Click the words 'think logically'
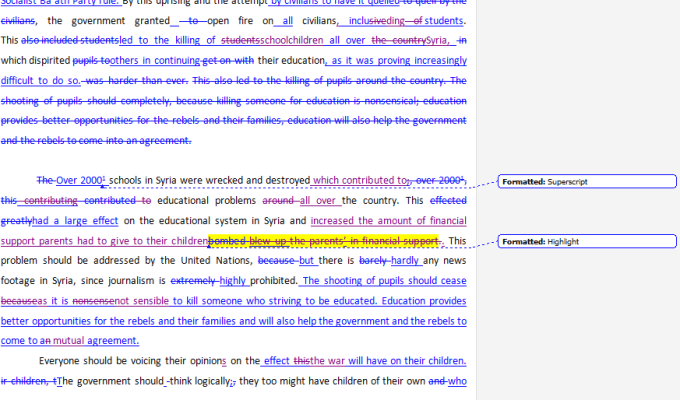Viewport: 680px width, 400px height. (x=199, y=381)
